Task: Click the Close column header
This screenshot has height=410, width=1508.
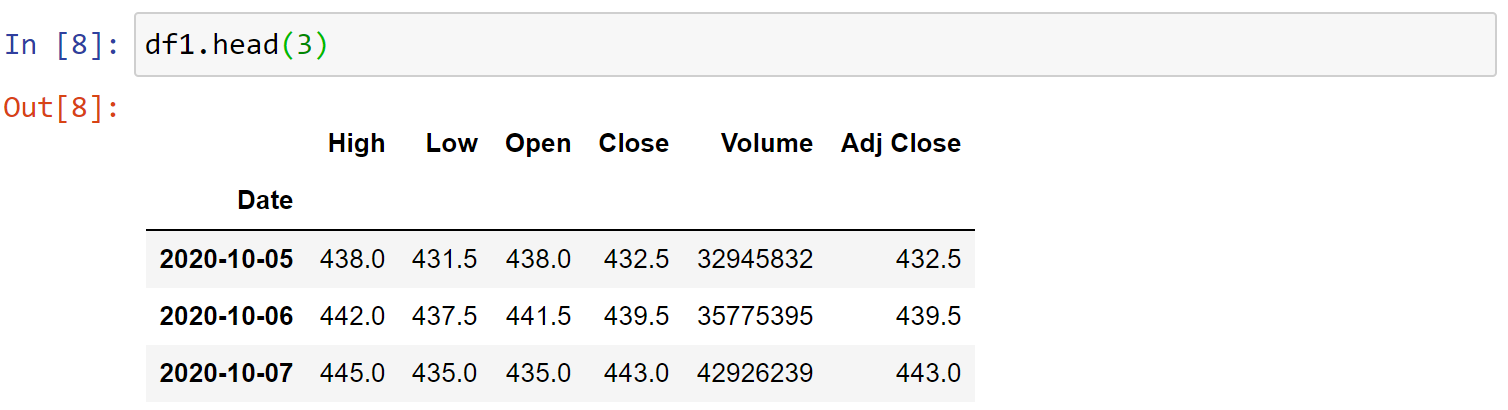Action: pos(634,144)
